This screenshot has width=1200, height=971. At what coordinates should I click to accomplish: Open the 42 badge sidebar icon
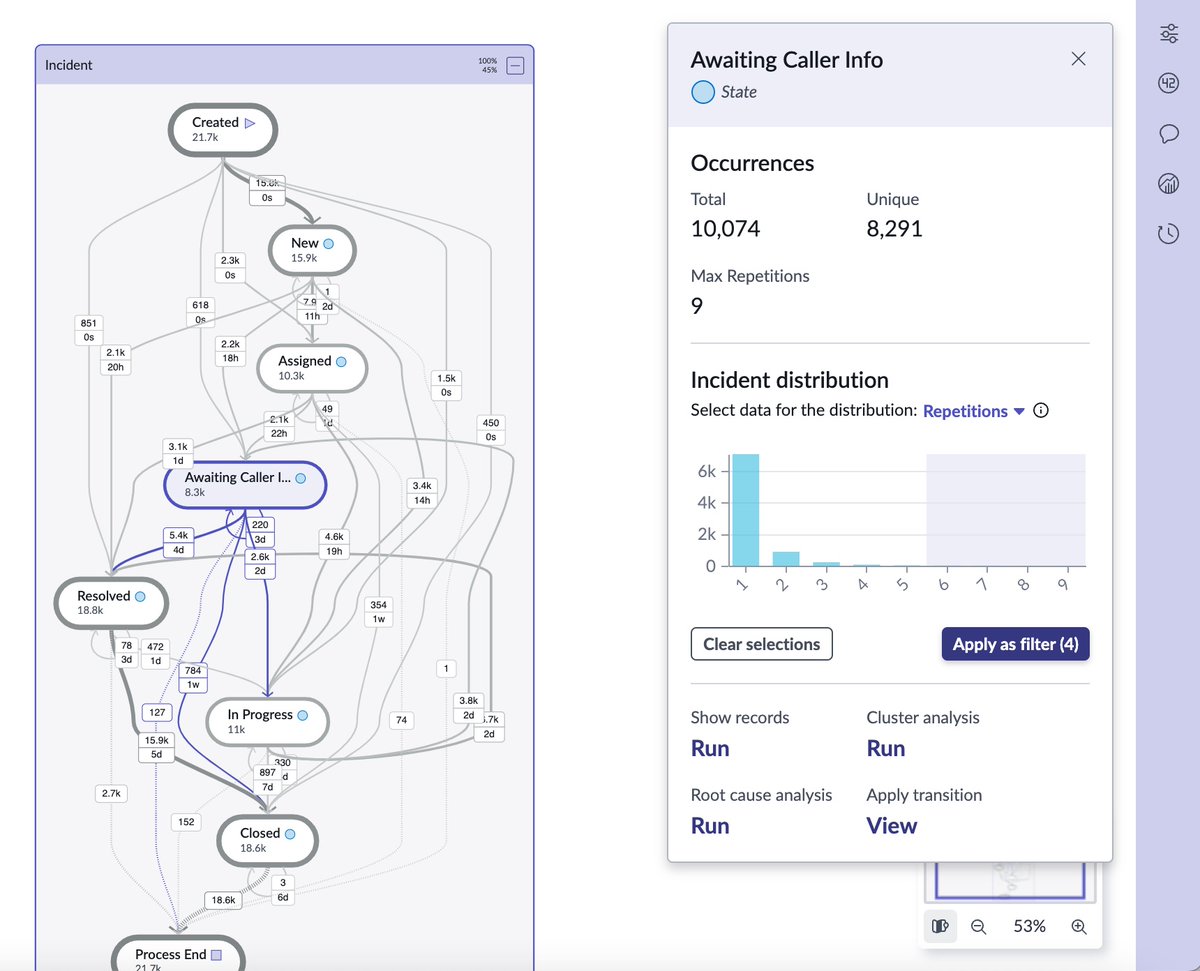[x=1168, y=83]
